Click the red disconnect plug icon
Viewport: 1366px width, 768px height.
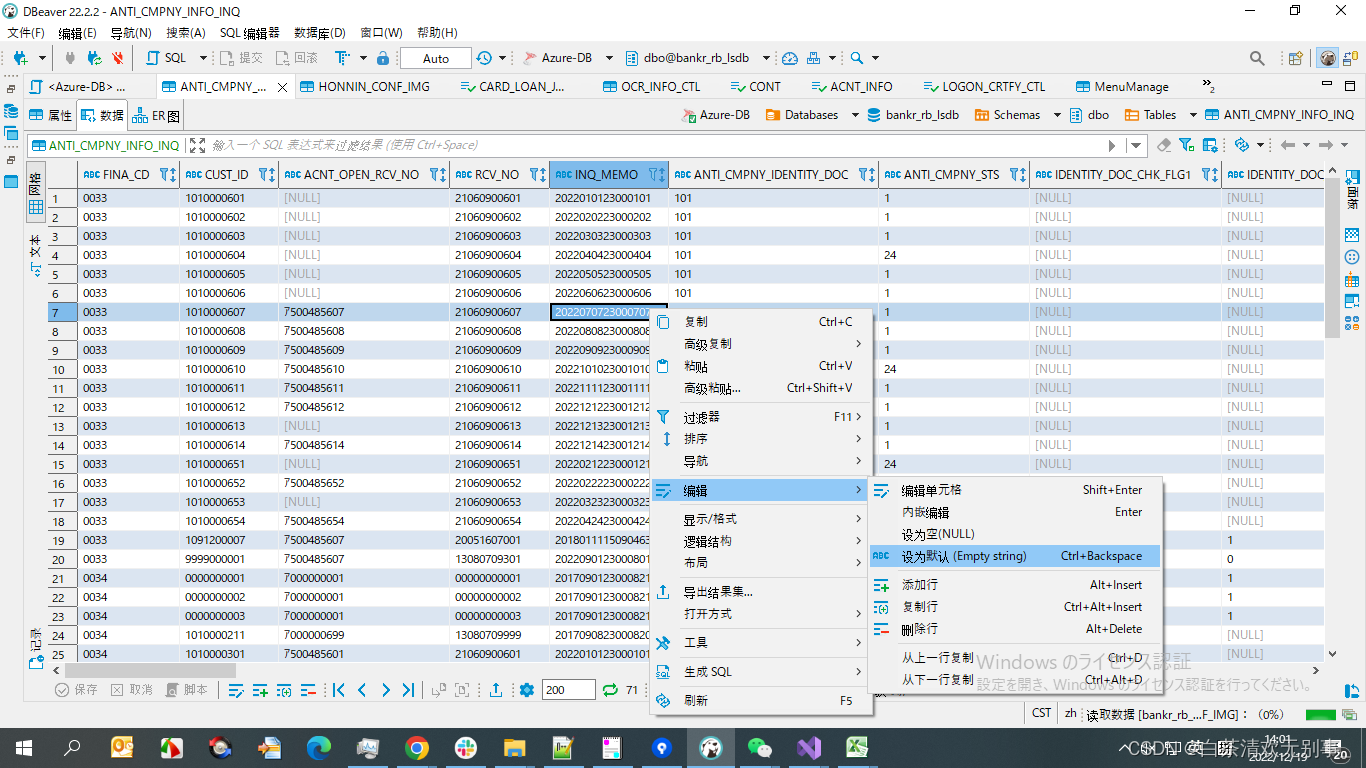tap(118, 58)
